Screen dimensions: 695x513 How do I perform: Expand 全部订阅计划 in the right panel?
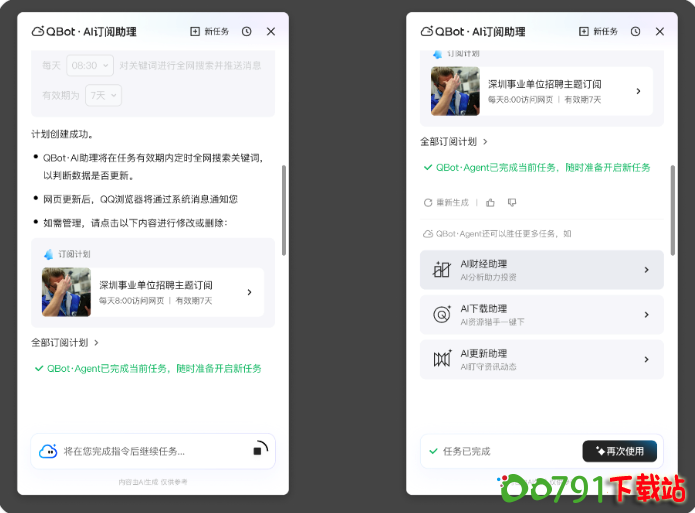tap(454, 142)
